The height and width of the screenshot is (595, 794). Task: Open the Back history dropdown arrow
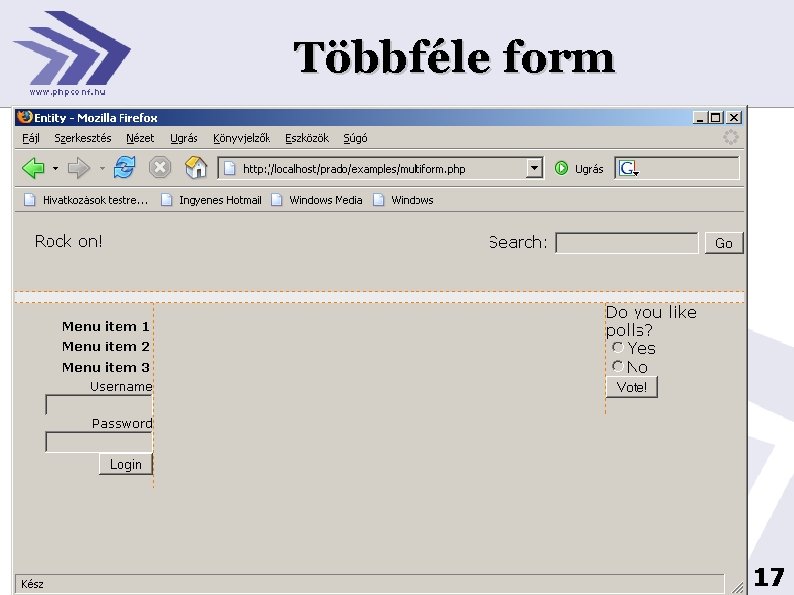(55, 168)
